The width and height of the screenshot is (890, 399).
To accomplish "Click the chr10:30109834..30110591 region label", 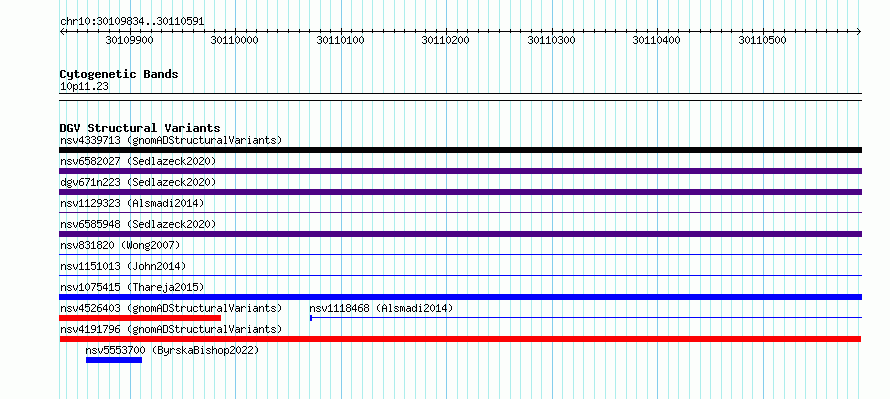I will click(132, 22).
